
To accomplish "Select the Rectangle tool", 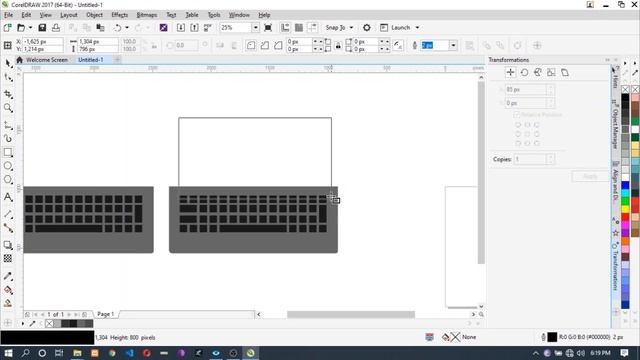I will (x=8, y=152).
